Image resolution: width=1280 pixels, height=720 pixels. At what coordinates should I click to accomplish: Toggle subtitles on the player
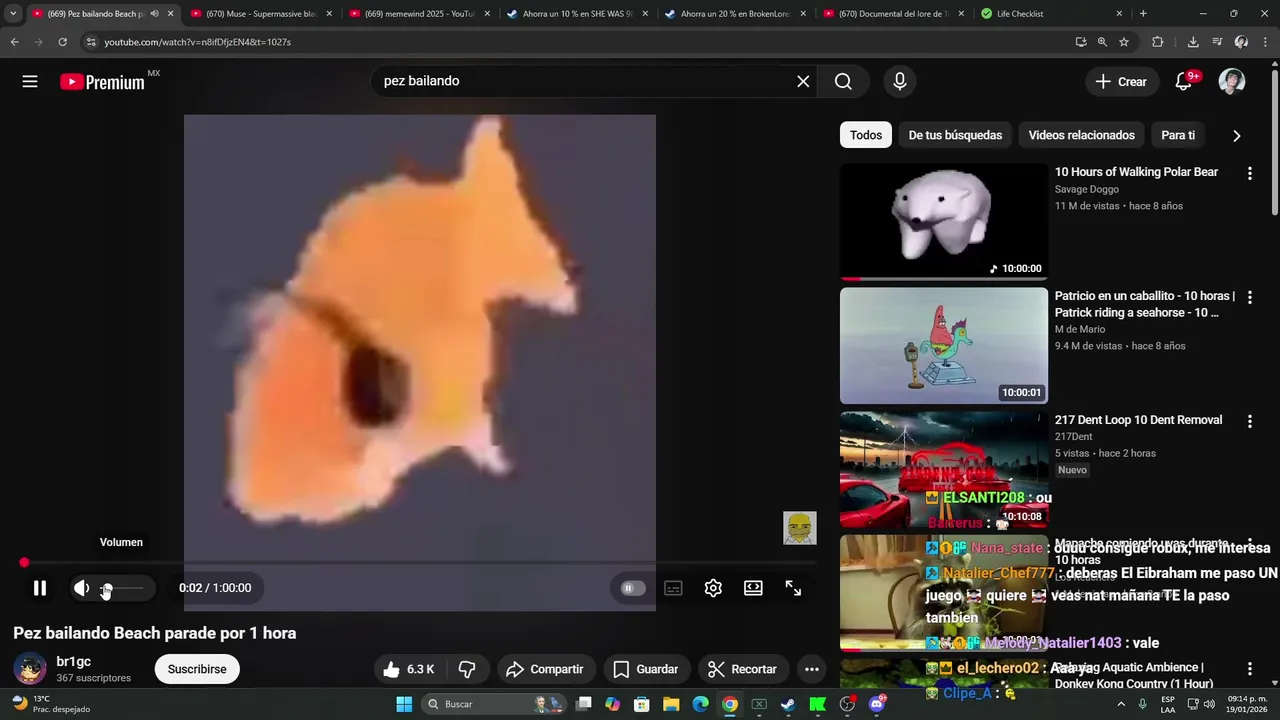[673, 588]
